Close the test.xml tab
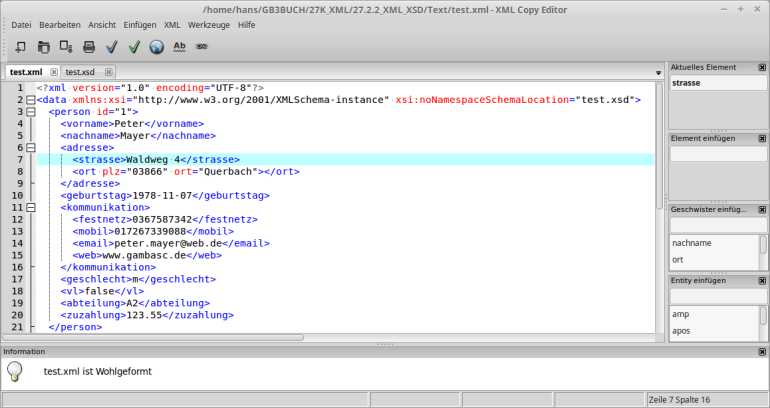This screenshot has height=408, width=770. point(52,72)
